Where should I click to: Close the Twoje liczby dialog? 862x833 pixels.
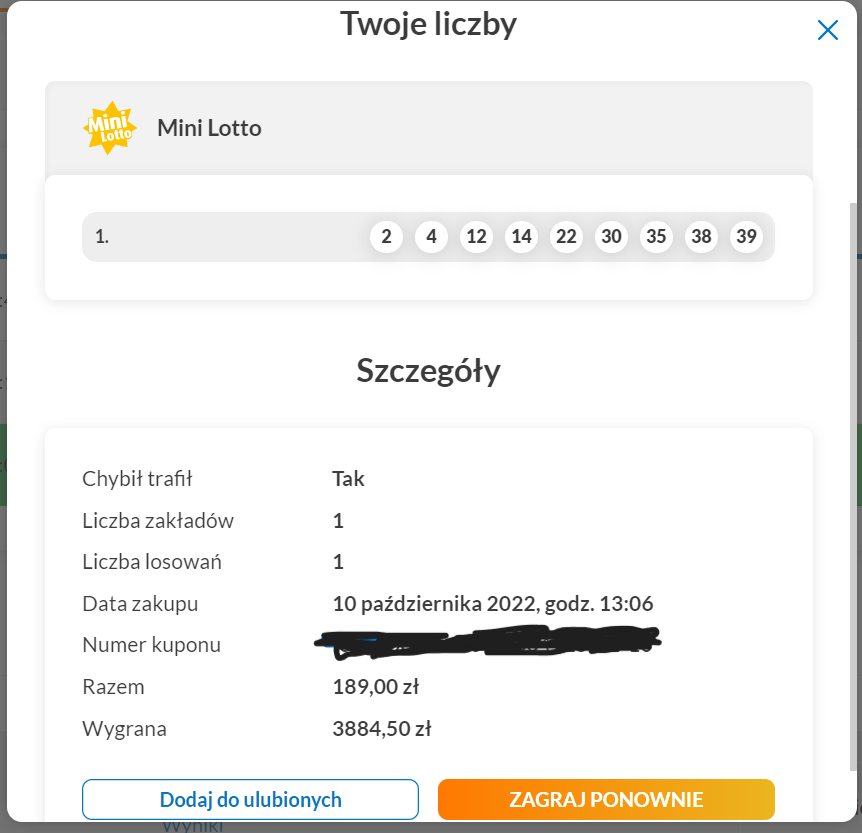827,30
